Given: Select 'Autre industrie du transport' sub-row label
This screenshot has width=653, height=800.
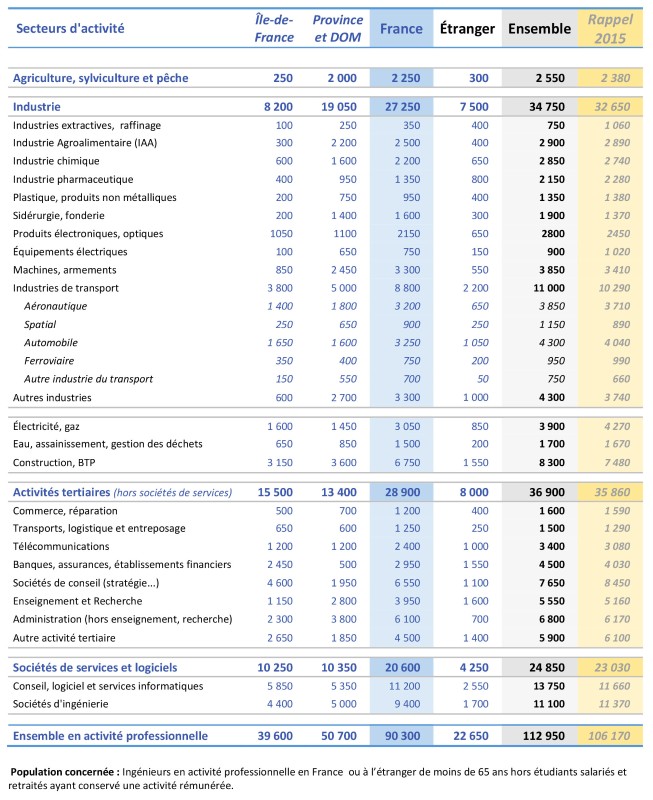Looking at the screenshot, I should point(89,379).
